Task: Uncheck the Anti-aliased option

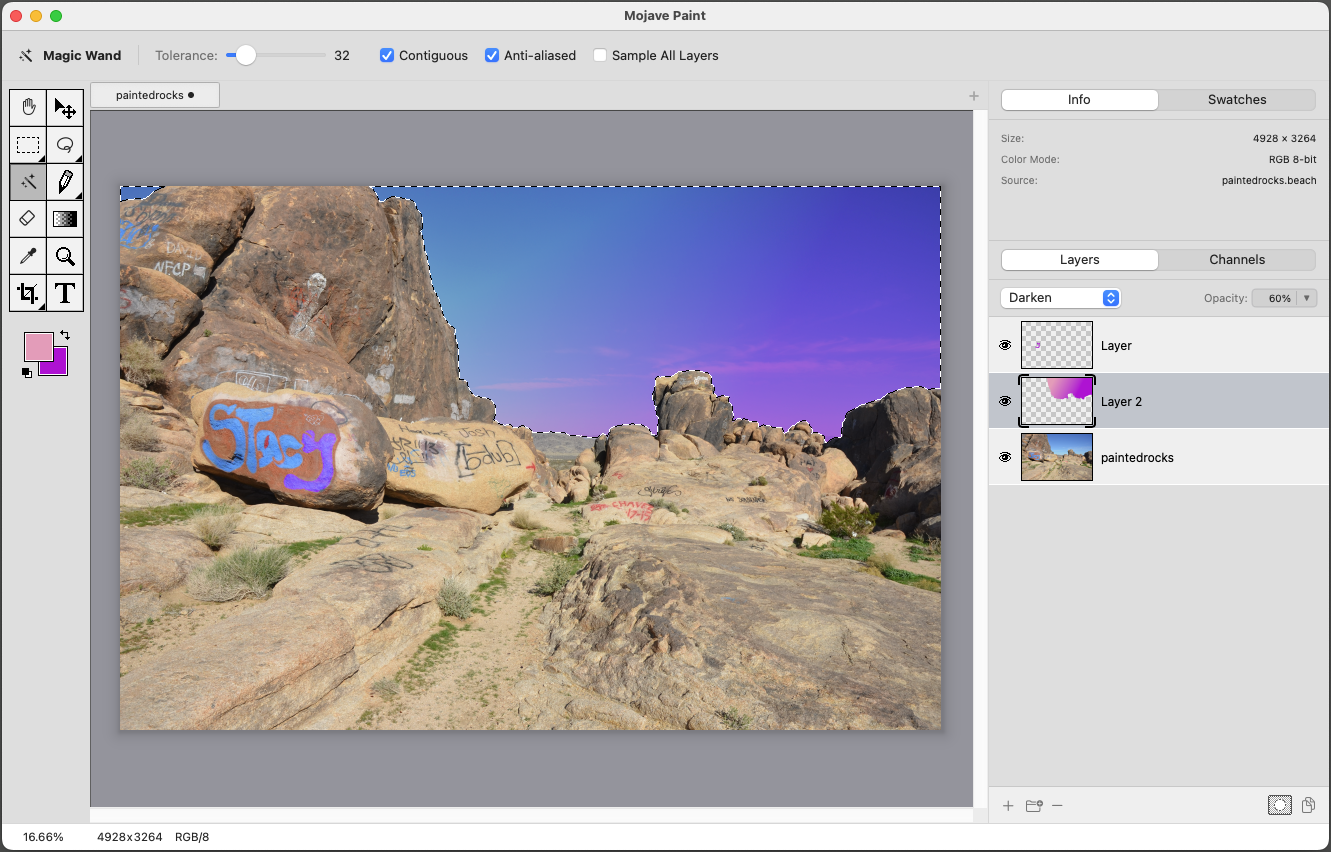Action: point(492,56)
